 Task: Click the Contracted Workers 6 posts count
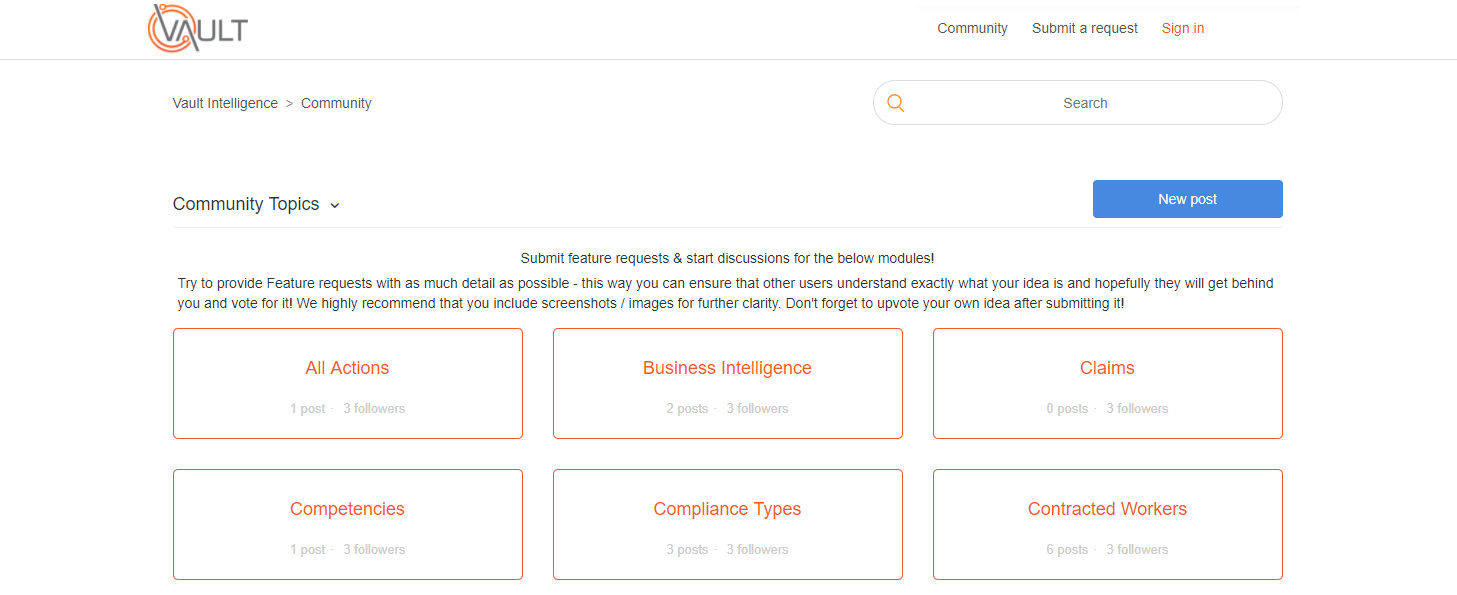1067,549
